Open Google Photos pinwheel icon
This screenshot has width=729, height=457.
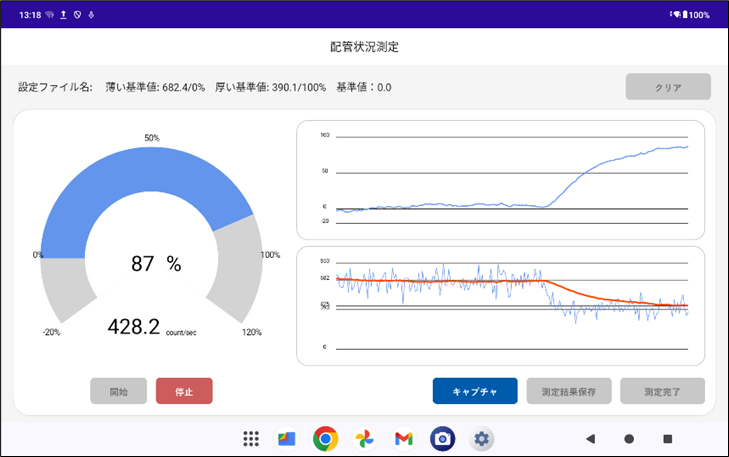[364, 438]
